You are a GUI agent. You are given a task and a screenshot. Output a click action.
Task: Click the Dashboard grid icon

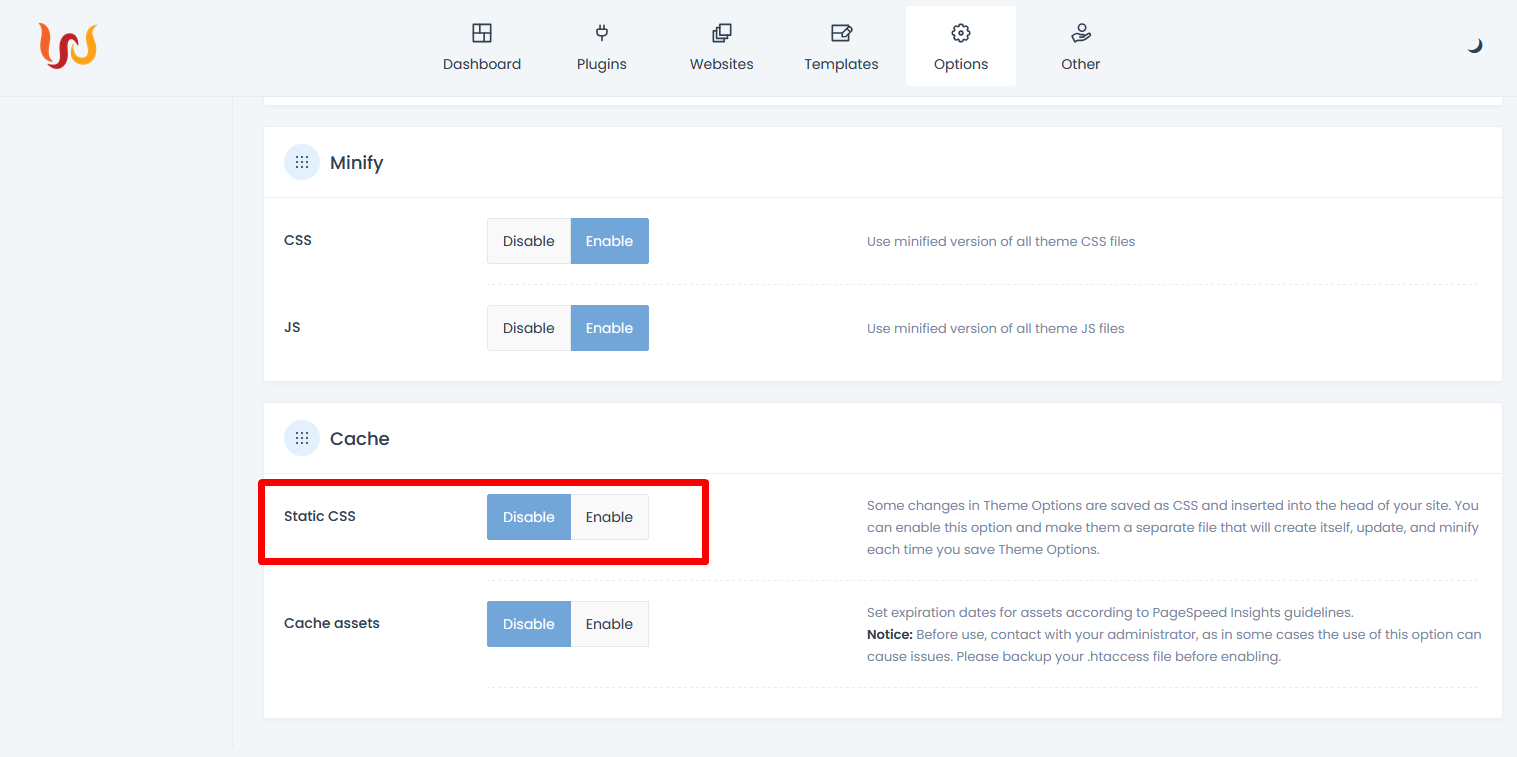pos(482,33)
